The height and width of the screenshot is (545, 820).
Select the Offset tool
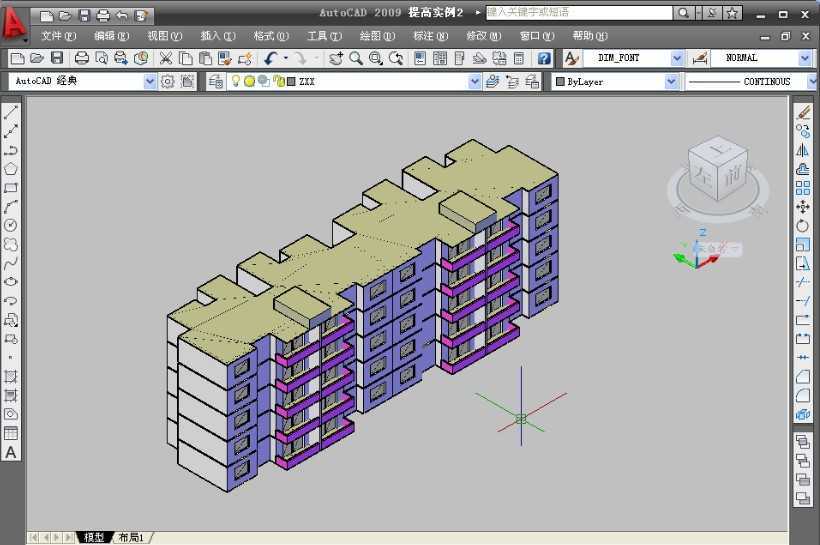(x=803, y=169)
